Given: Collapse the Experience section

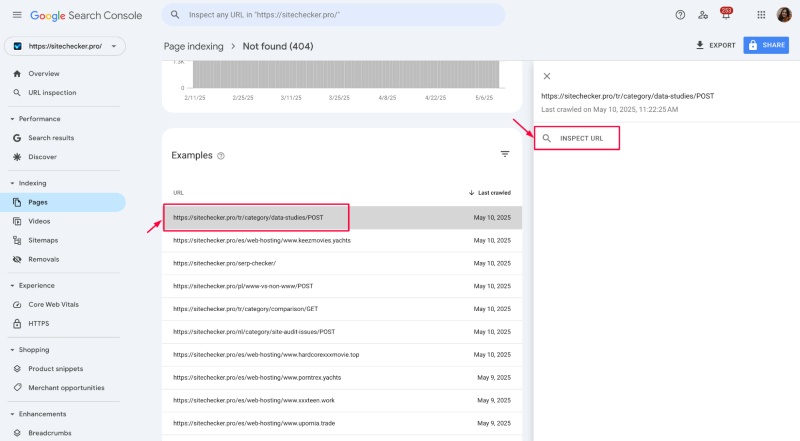Looking at the screenshot, I should point(12,285).
